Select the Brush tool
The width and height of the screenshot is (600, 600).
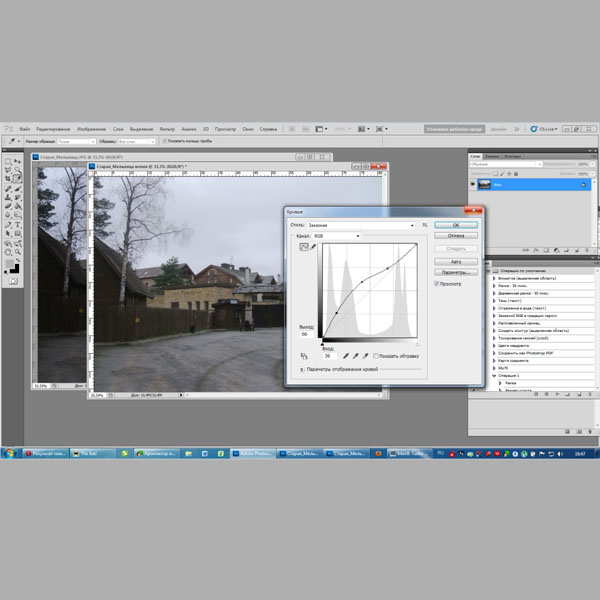click(18, 189)
